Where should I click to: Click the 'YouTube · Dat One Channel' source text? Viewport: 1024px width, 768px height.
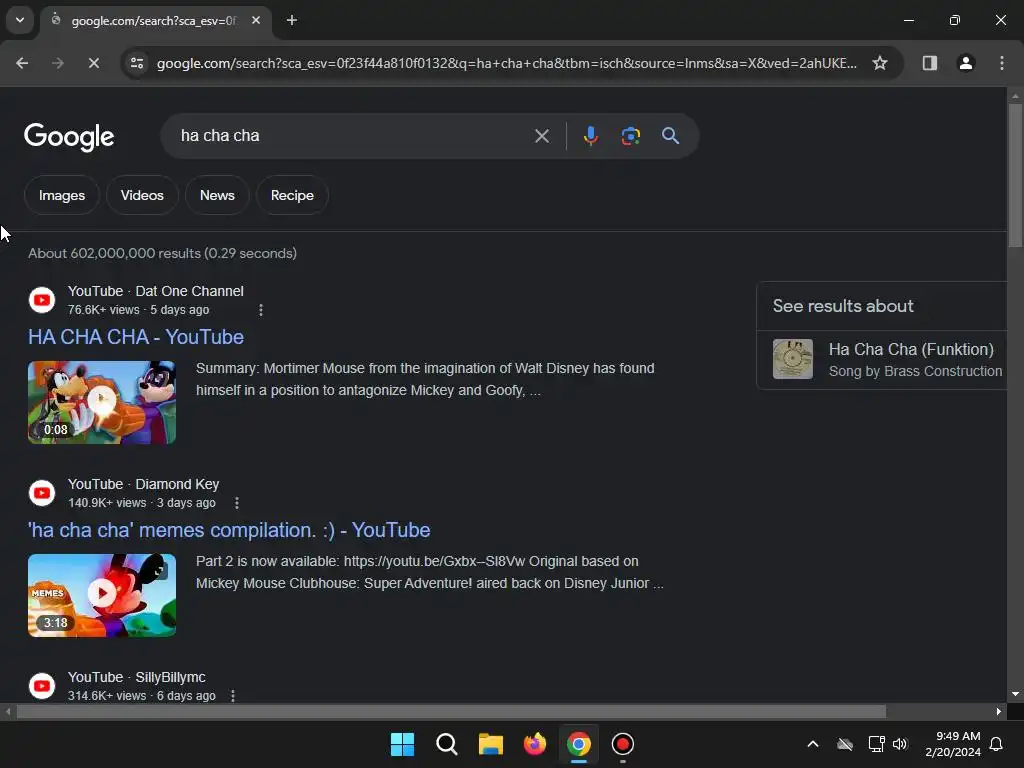click(x=155, y=291)
